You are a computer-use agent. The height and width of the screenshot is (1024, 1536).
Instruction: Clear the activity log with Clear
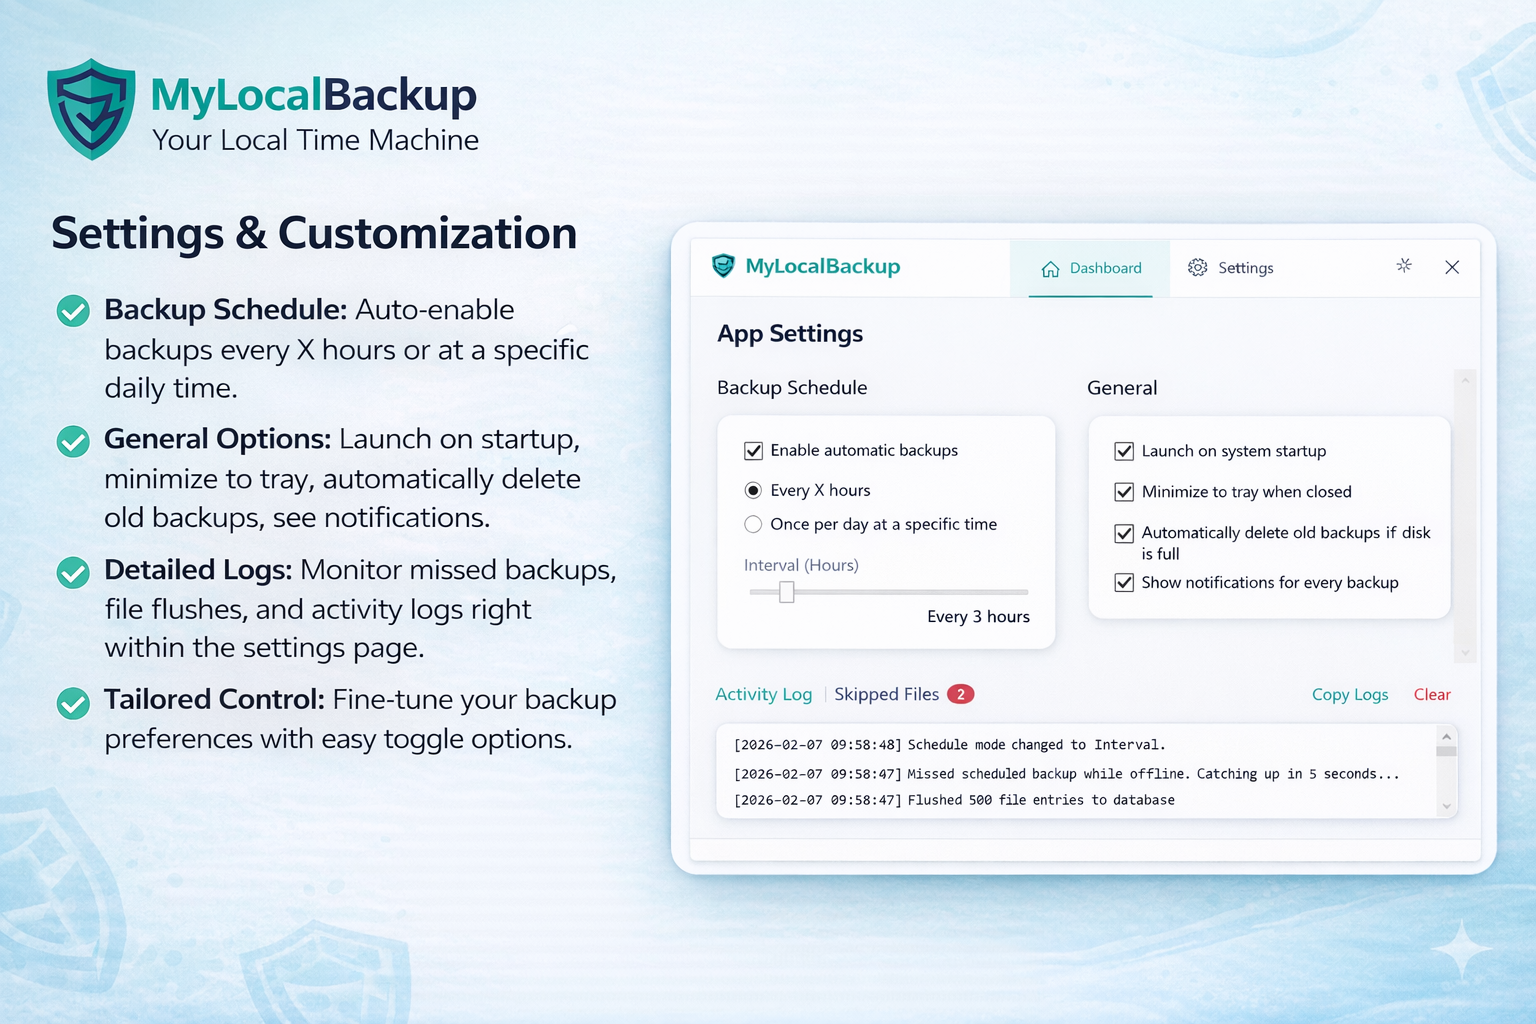point(1431,694)
